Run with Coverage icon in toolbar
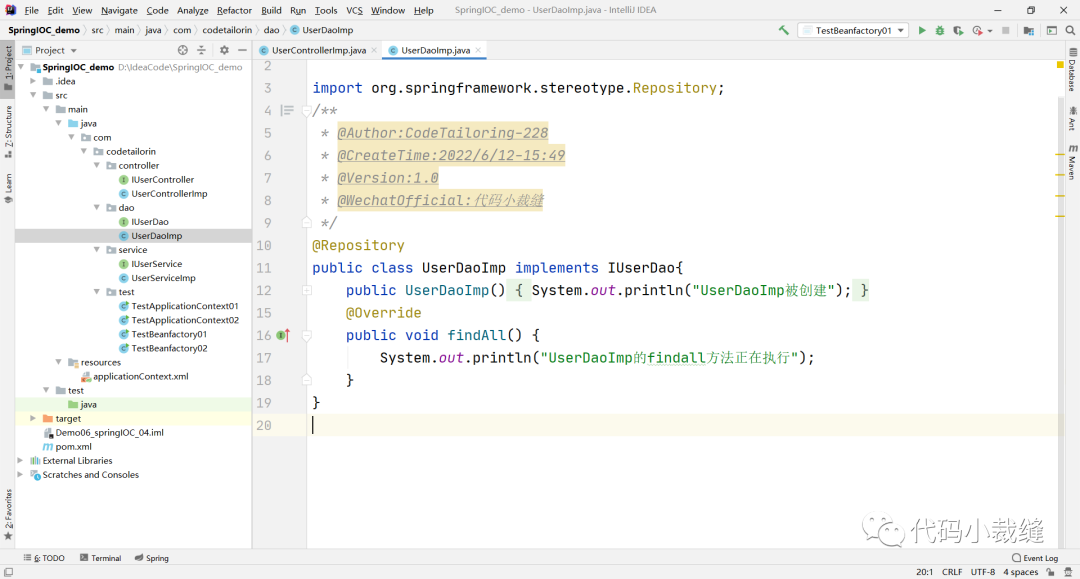 click(x=958, y=31)
